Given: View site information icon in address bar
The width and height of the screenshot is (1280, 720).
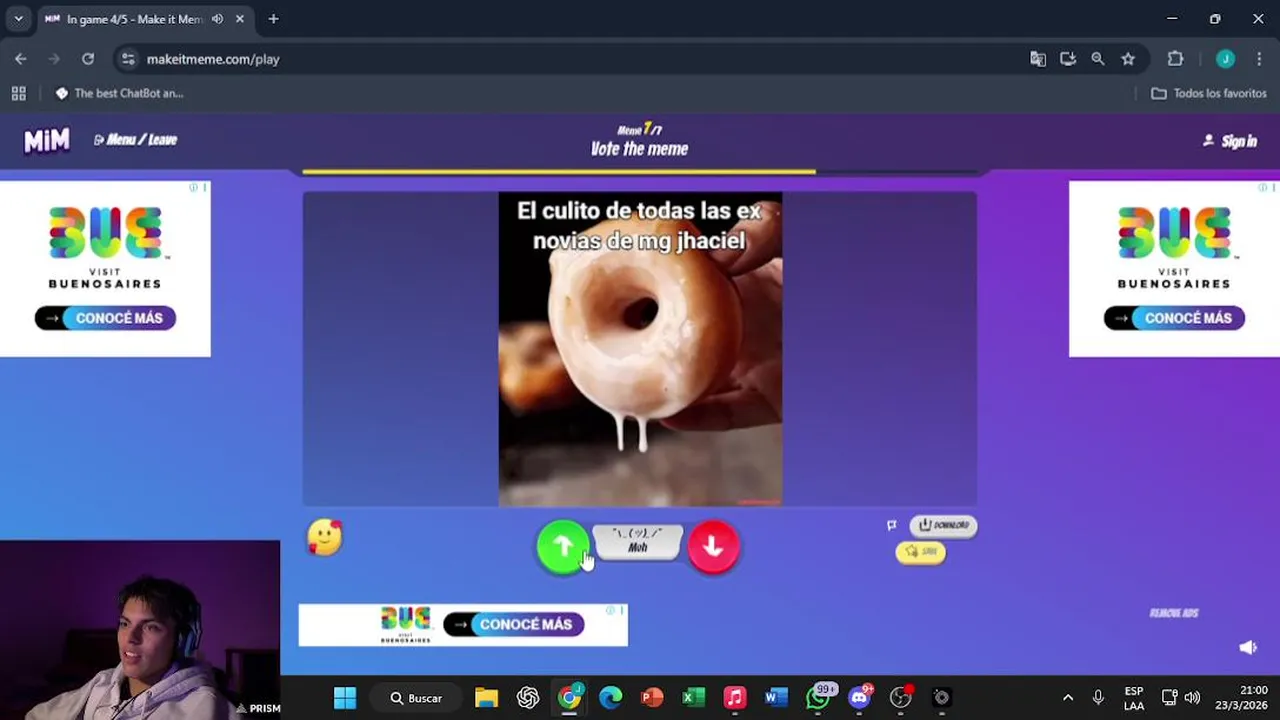Looking at the screenshot, I should (x=128, y=59).
